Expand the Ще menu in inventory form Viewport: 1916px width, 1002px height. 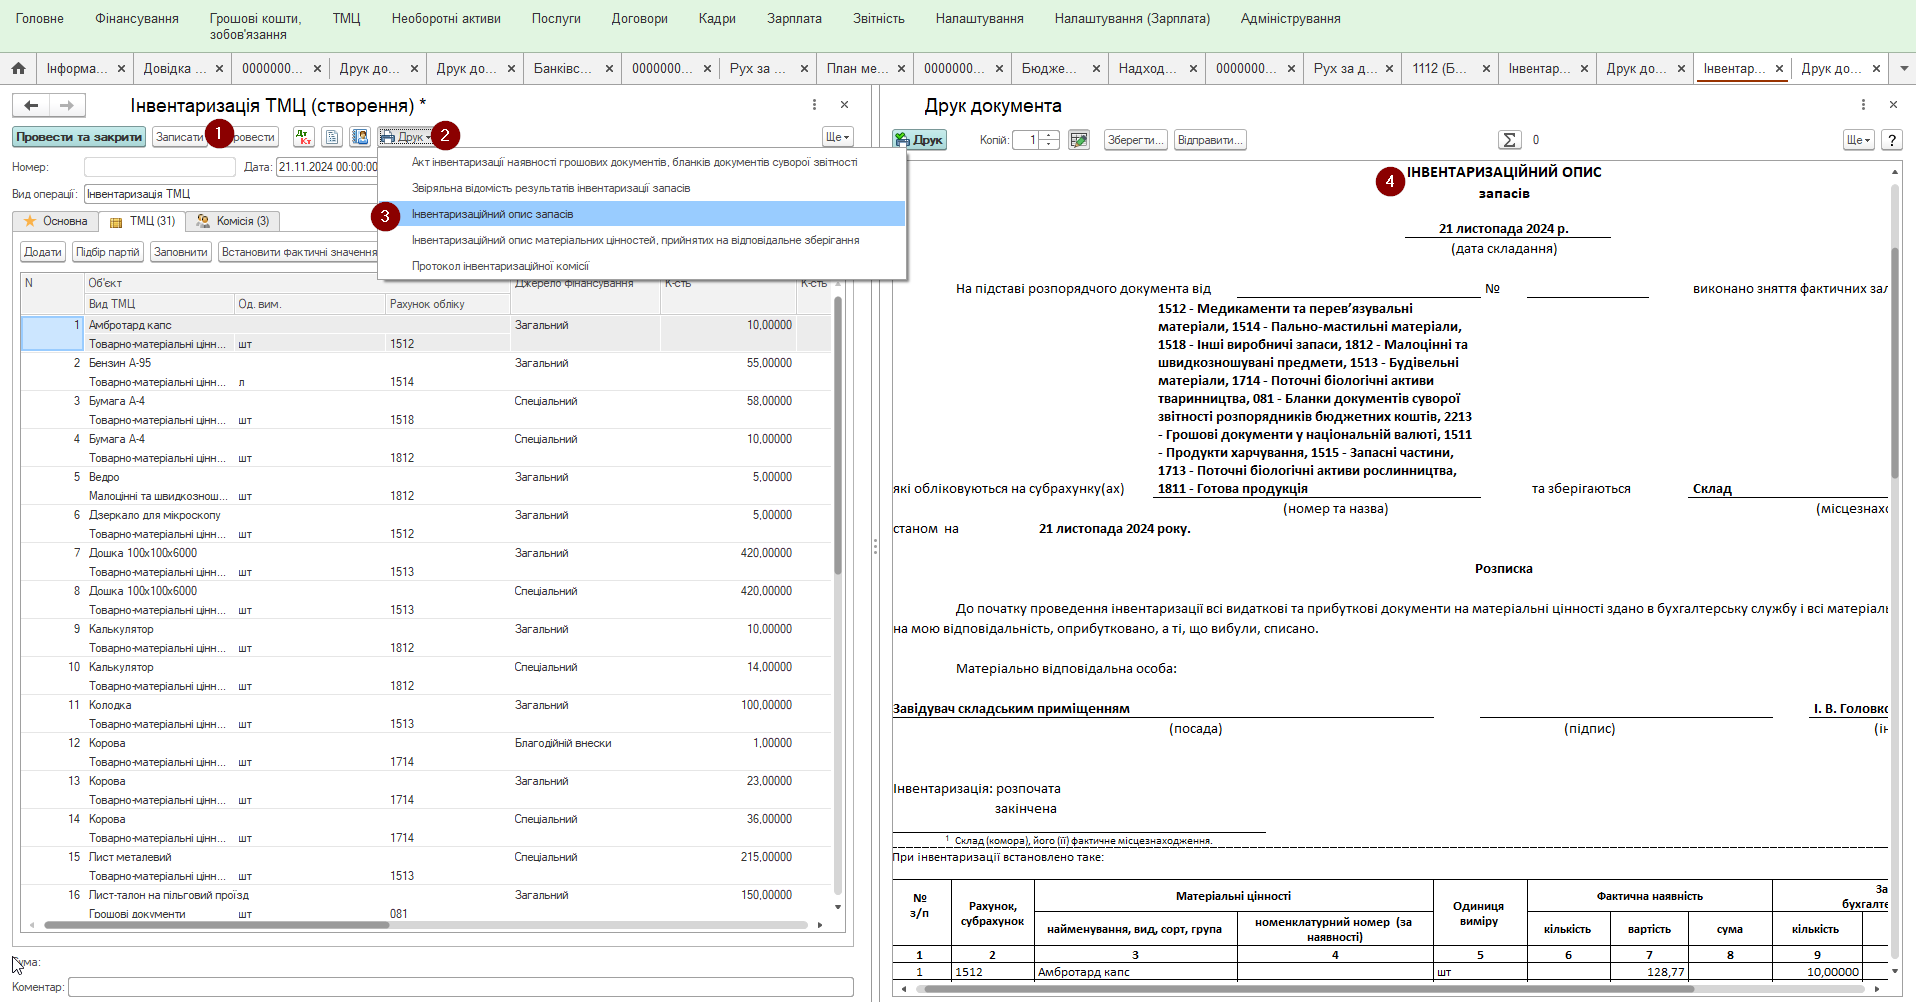coord(837,137)
